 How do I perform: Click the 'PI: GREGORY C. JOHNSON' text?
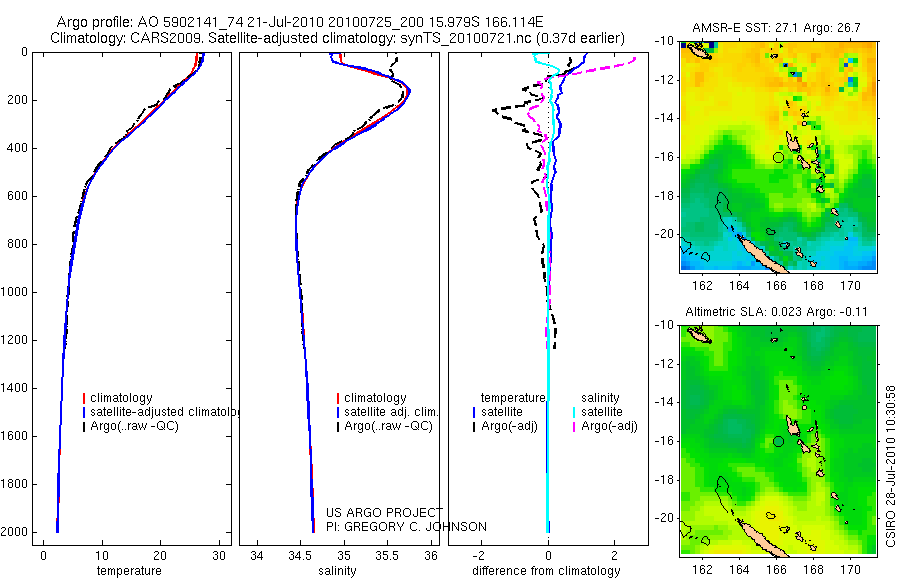point(406,527)
